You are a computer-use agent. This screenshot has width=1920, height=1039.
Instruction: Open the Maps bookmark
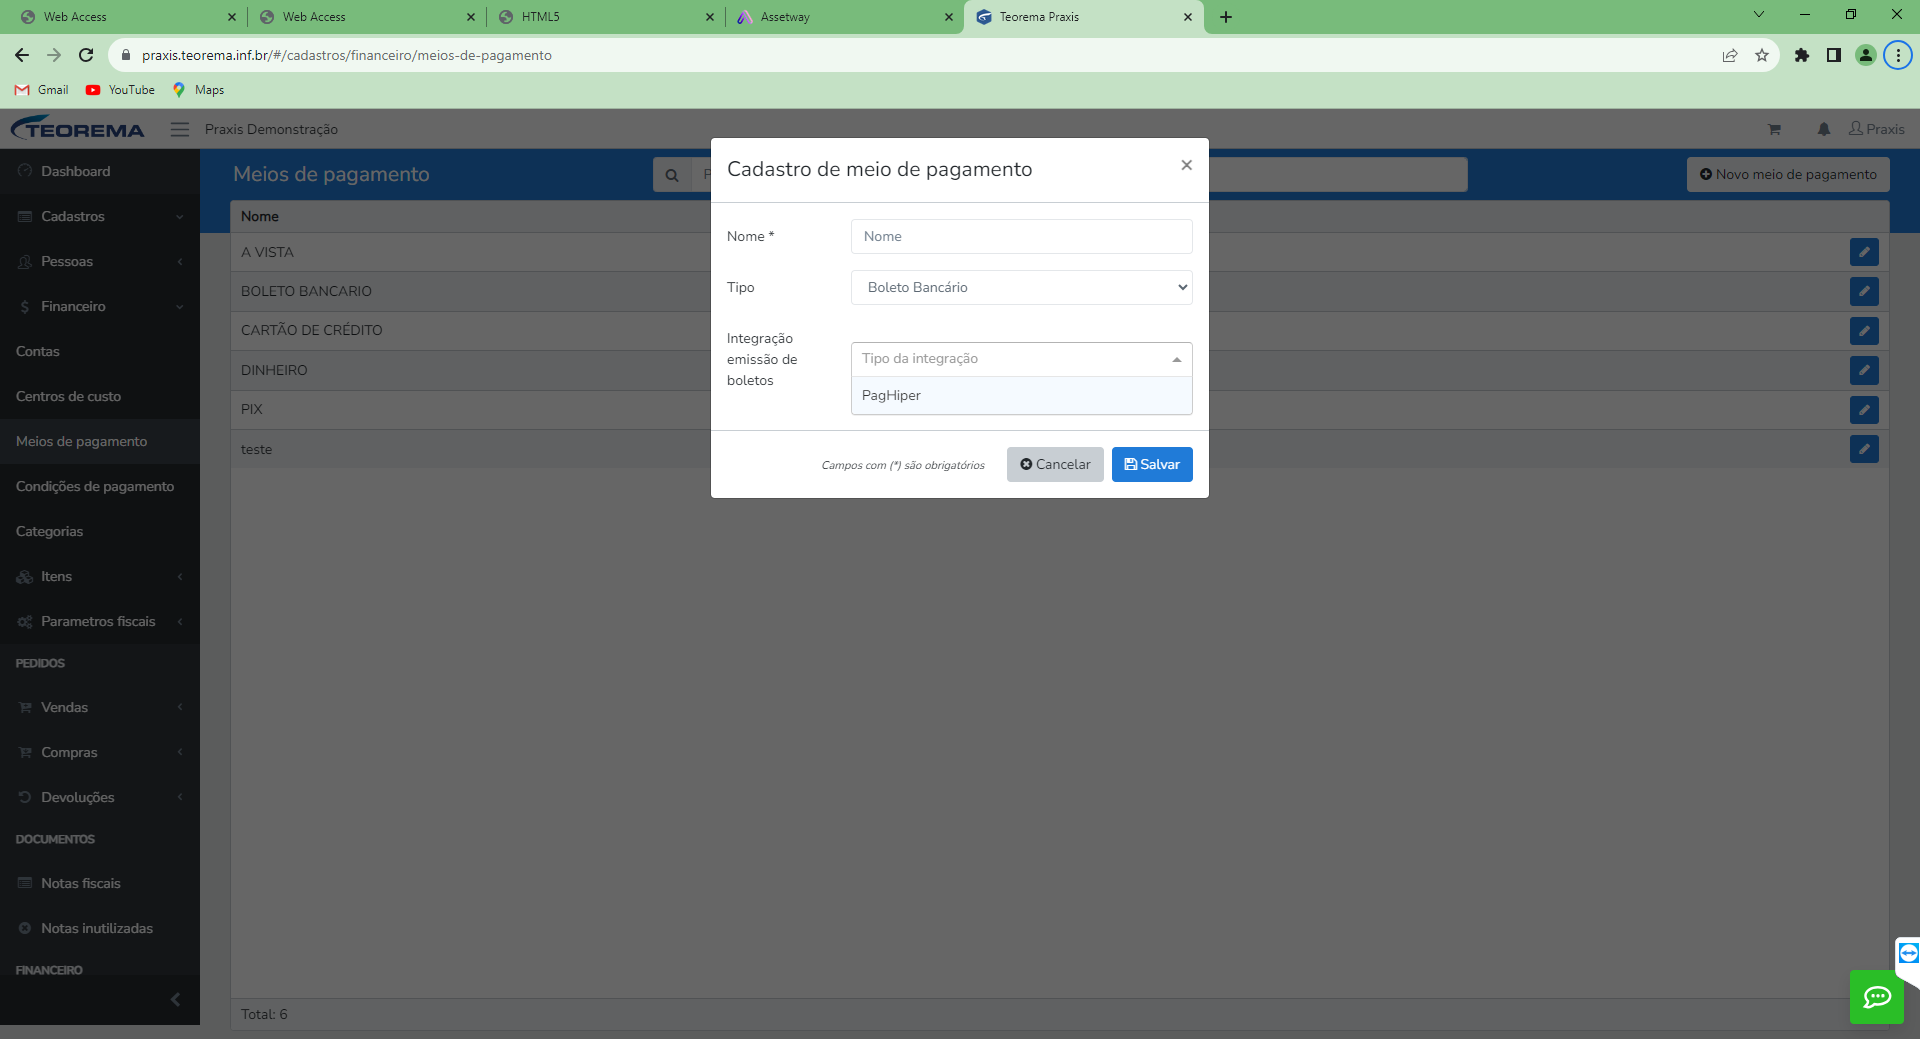point(198,90)
